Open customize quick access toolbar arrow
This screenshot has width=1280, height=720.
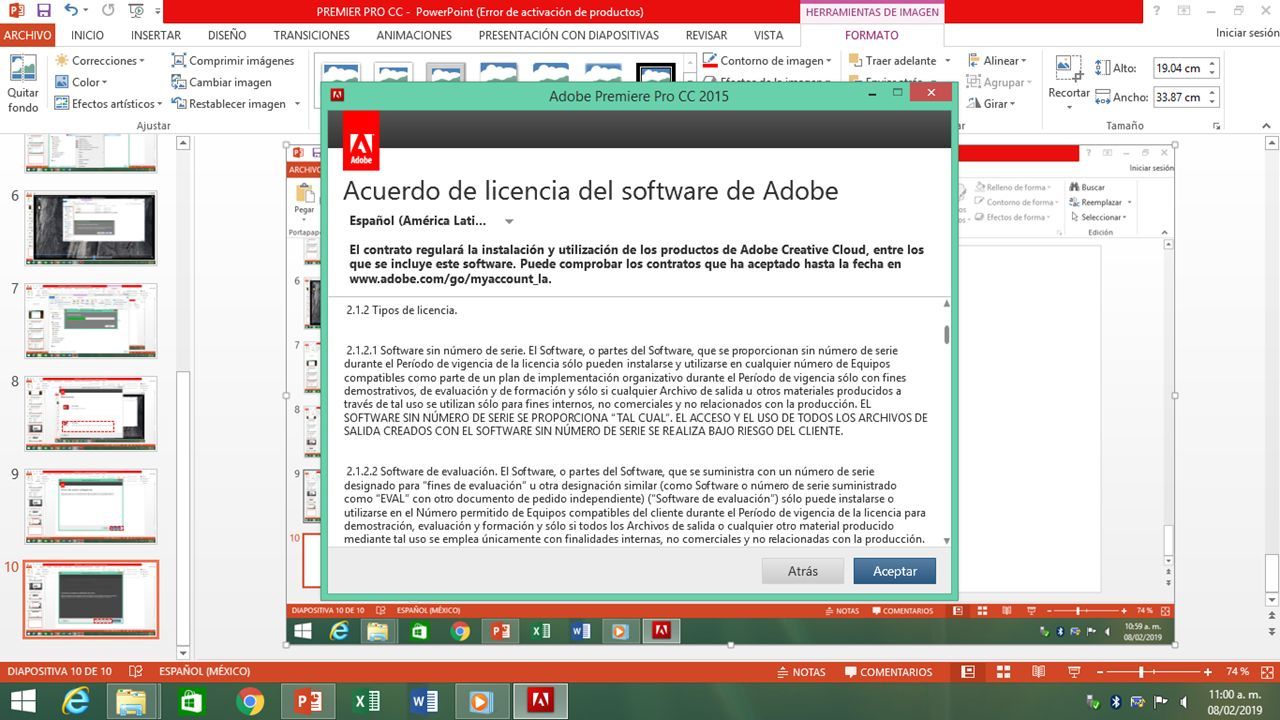pyautogui.click(x=159, y=11)
